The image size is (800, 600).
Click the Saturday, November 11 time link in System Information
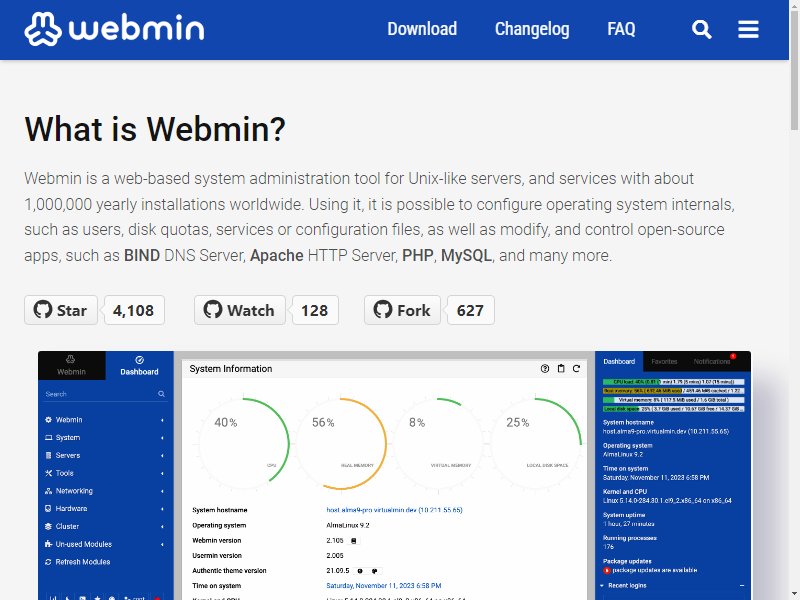384,586
